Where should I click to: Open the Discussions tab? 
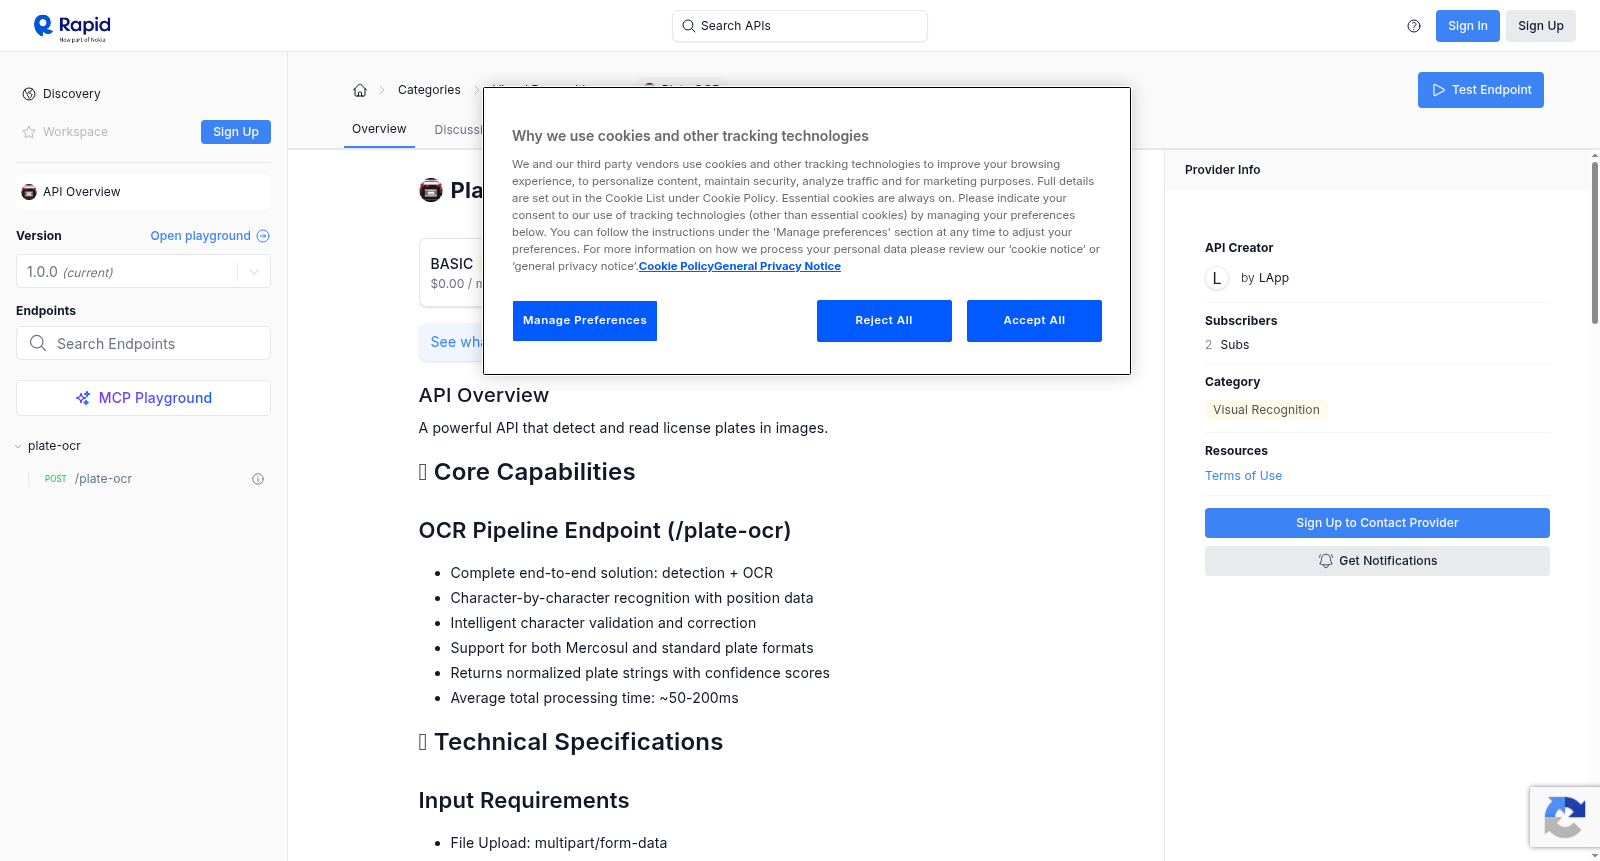[458, 130]
